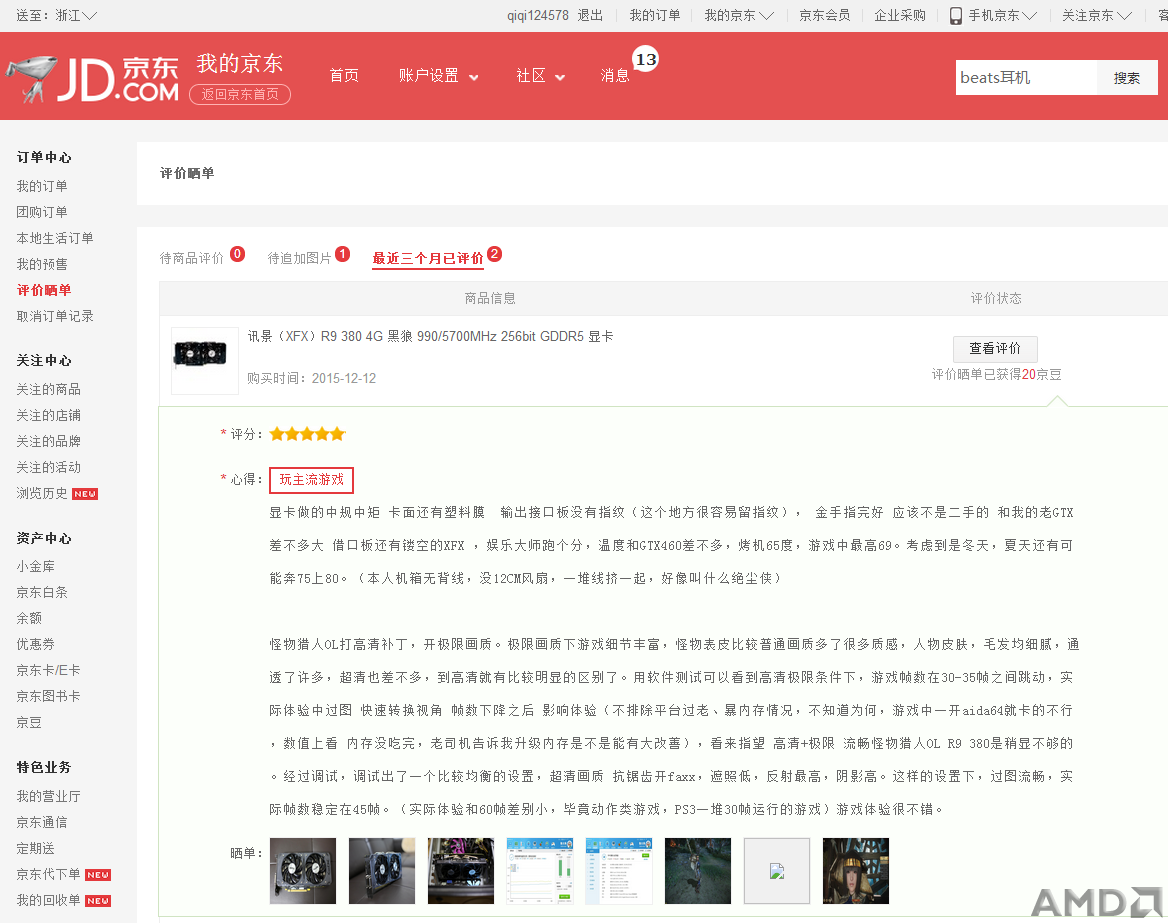Go to 首页 in the red navigation
Screen dimensions: 1168x923
344,76
